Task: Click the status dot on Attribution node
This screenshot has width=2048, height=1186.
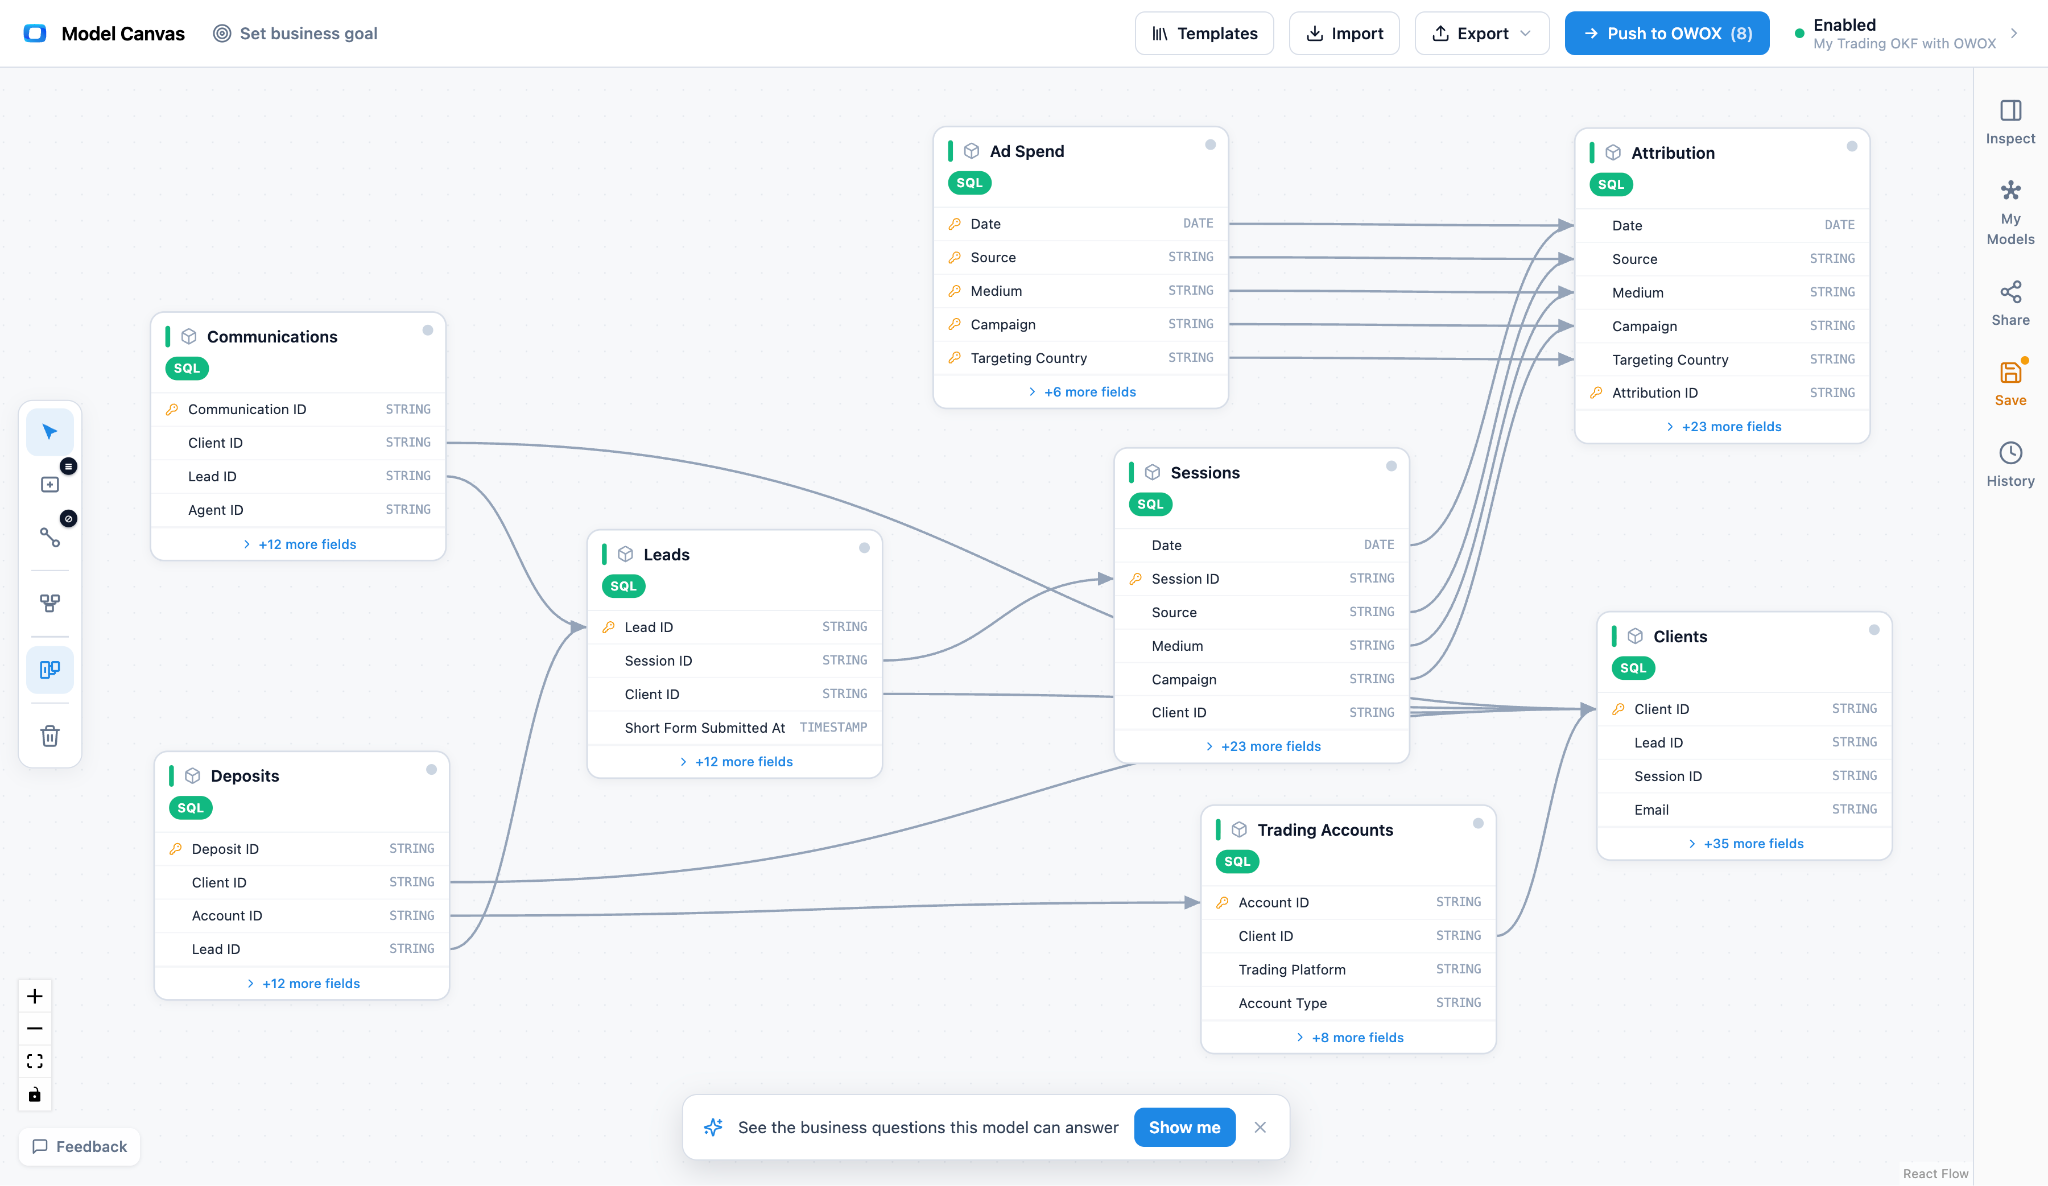Action: [1852, 146]
